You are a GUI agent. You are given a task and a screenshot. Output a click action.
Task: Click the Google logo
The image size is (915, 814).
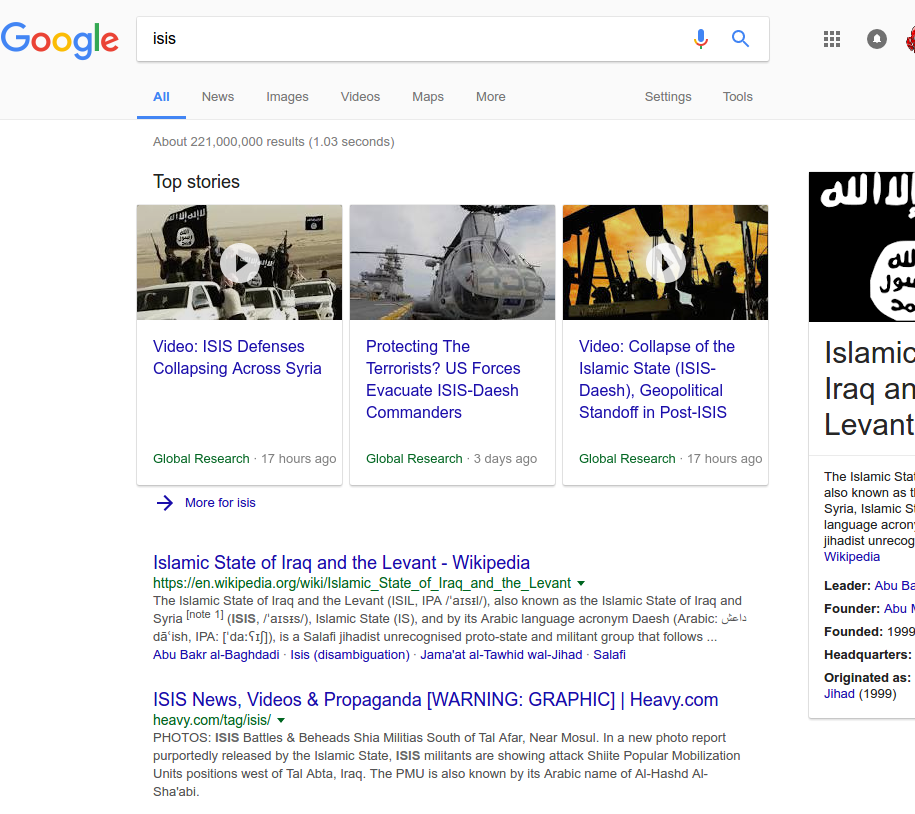click(x=60, y=40)
